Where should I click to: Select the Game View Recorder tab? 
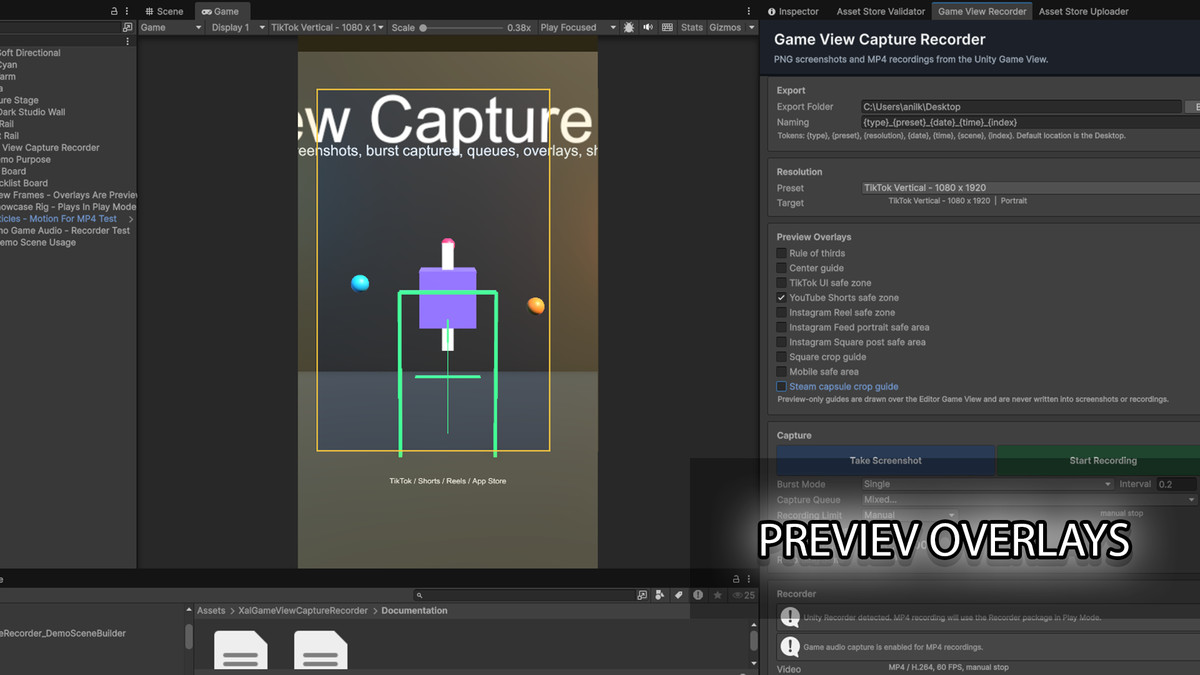click(982, 12)
